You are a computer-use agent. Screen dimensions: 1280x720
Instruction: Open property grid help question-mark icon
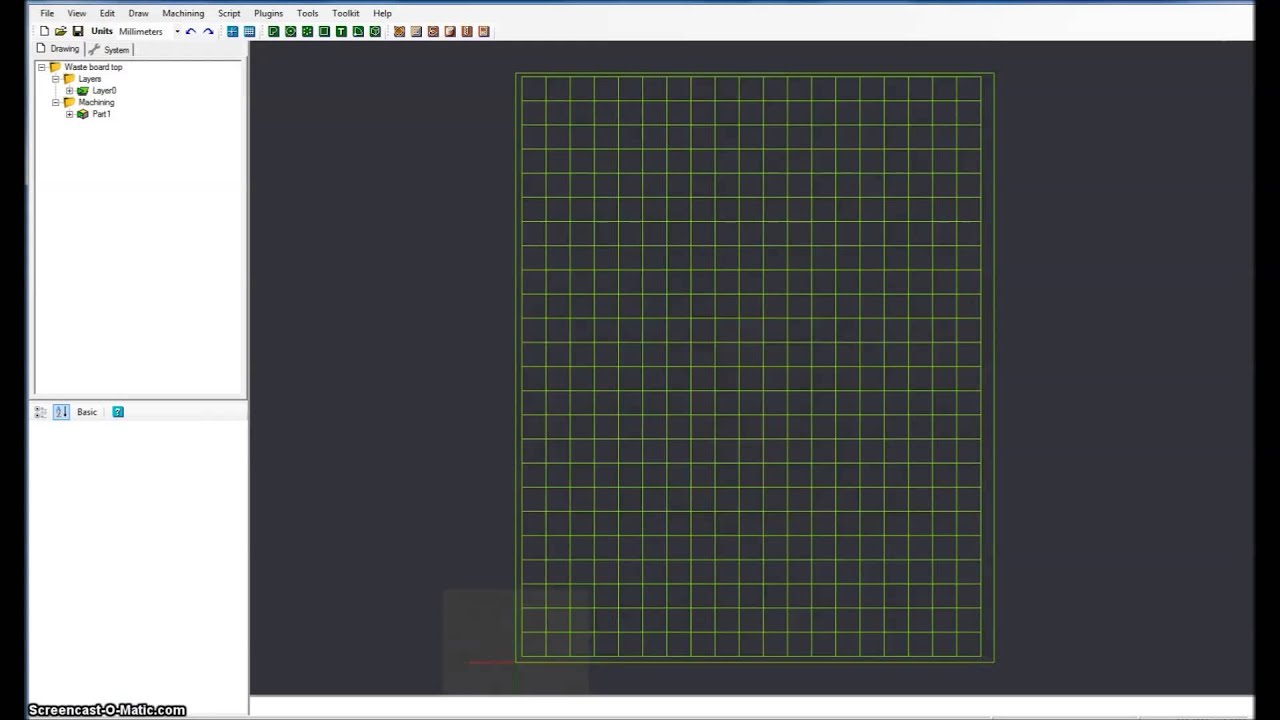click(x=118, y=412)
